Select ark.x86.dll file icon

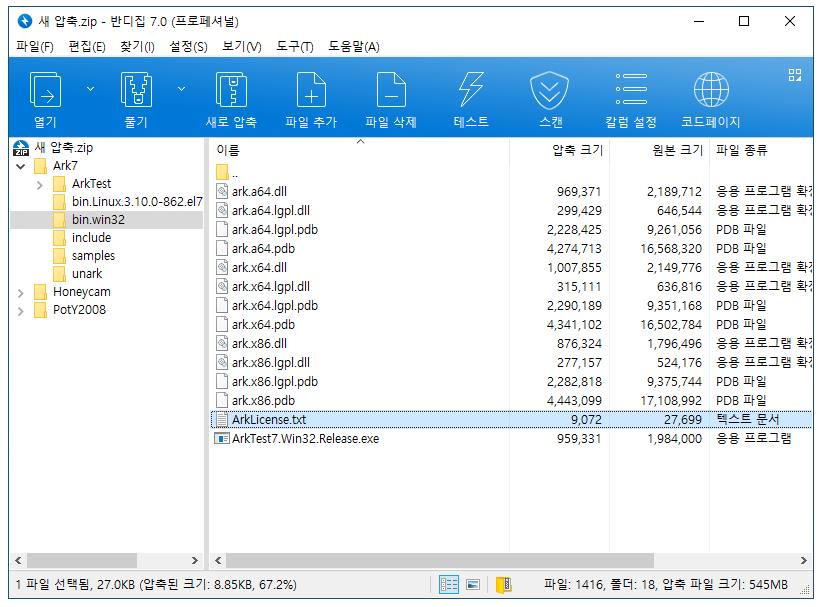[x=222, y=343]
